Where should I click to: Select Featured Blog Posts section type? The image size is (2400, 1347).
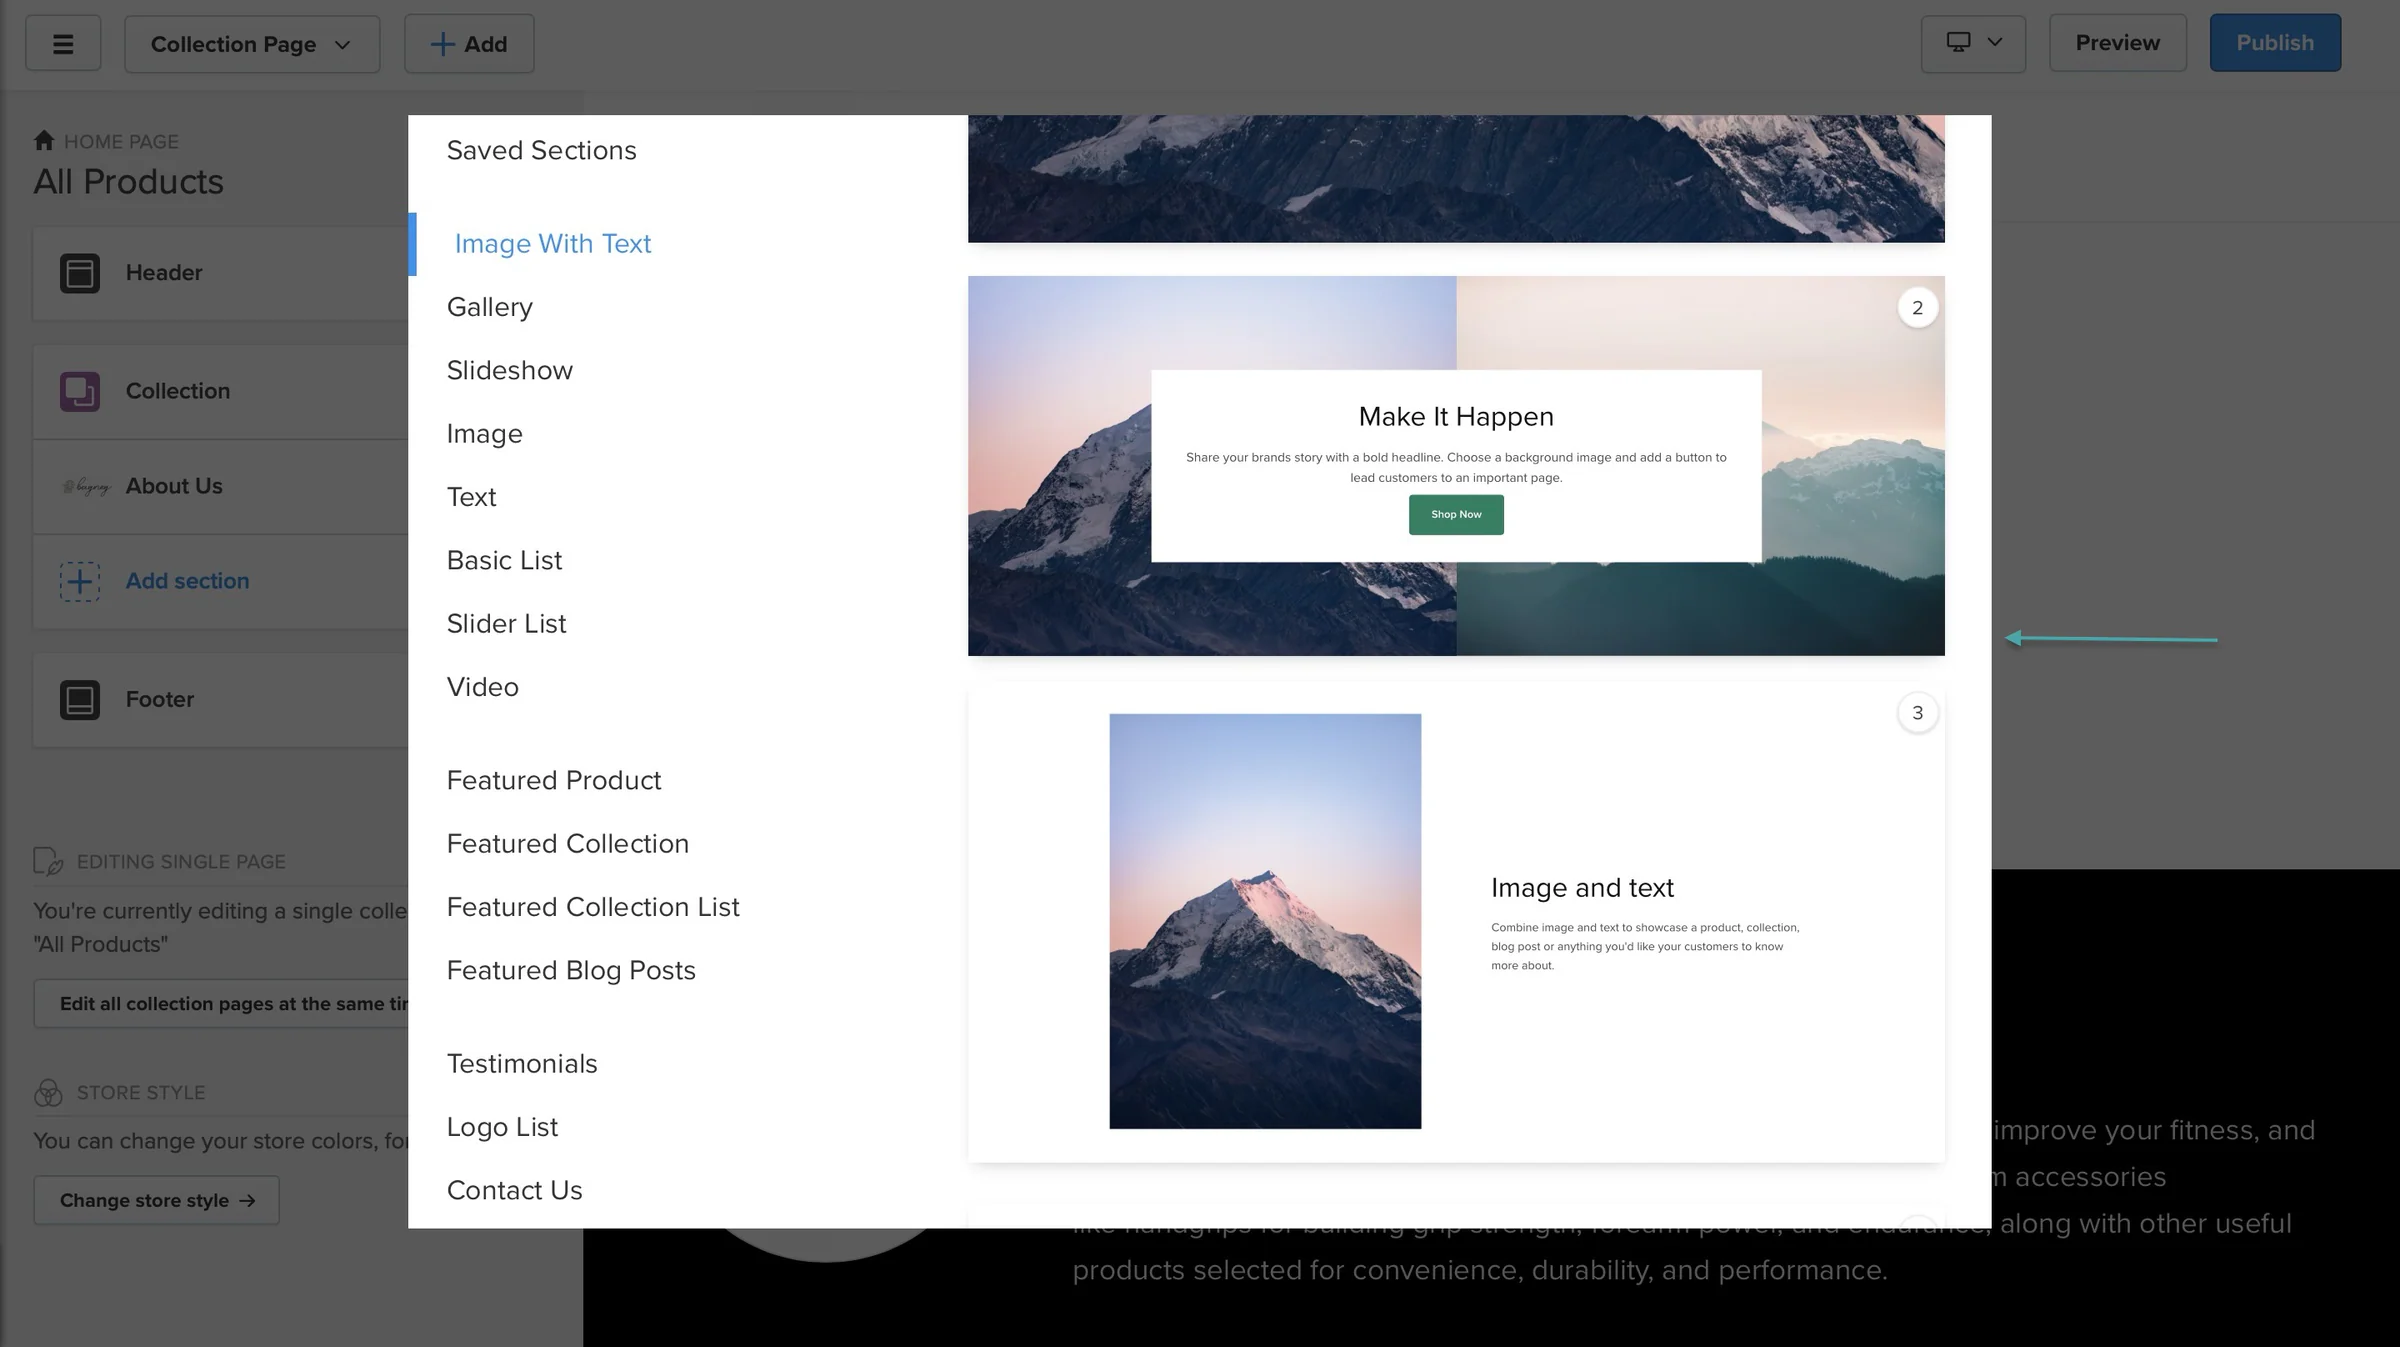click(x=571, y=970)
